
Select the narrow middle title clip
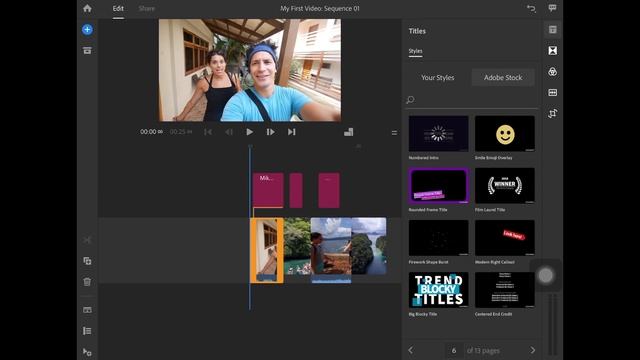296,190
